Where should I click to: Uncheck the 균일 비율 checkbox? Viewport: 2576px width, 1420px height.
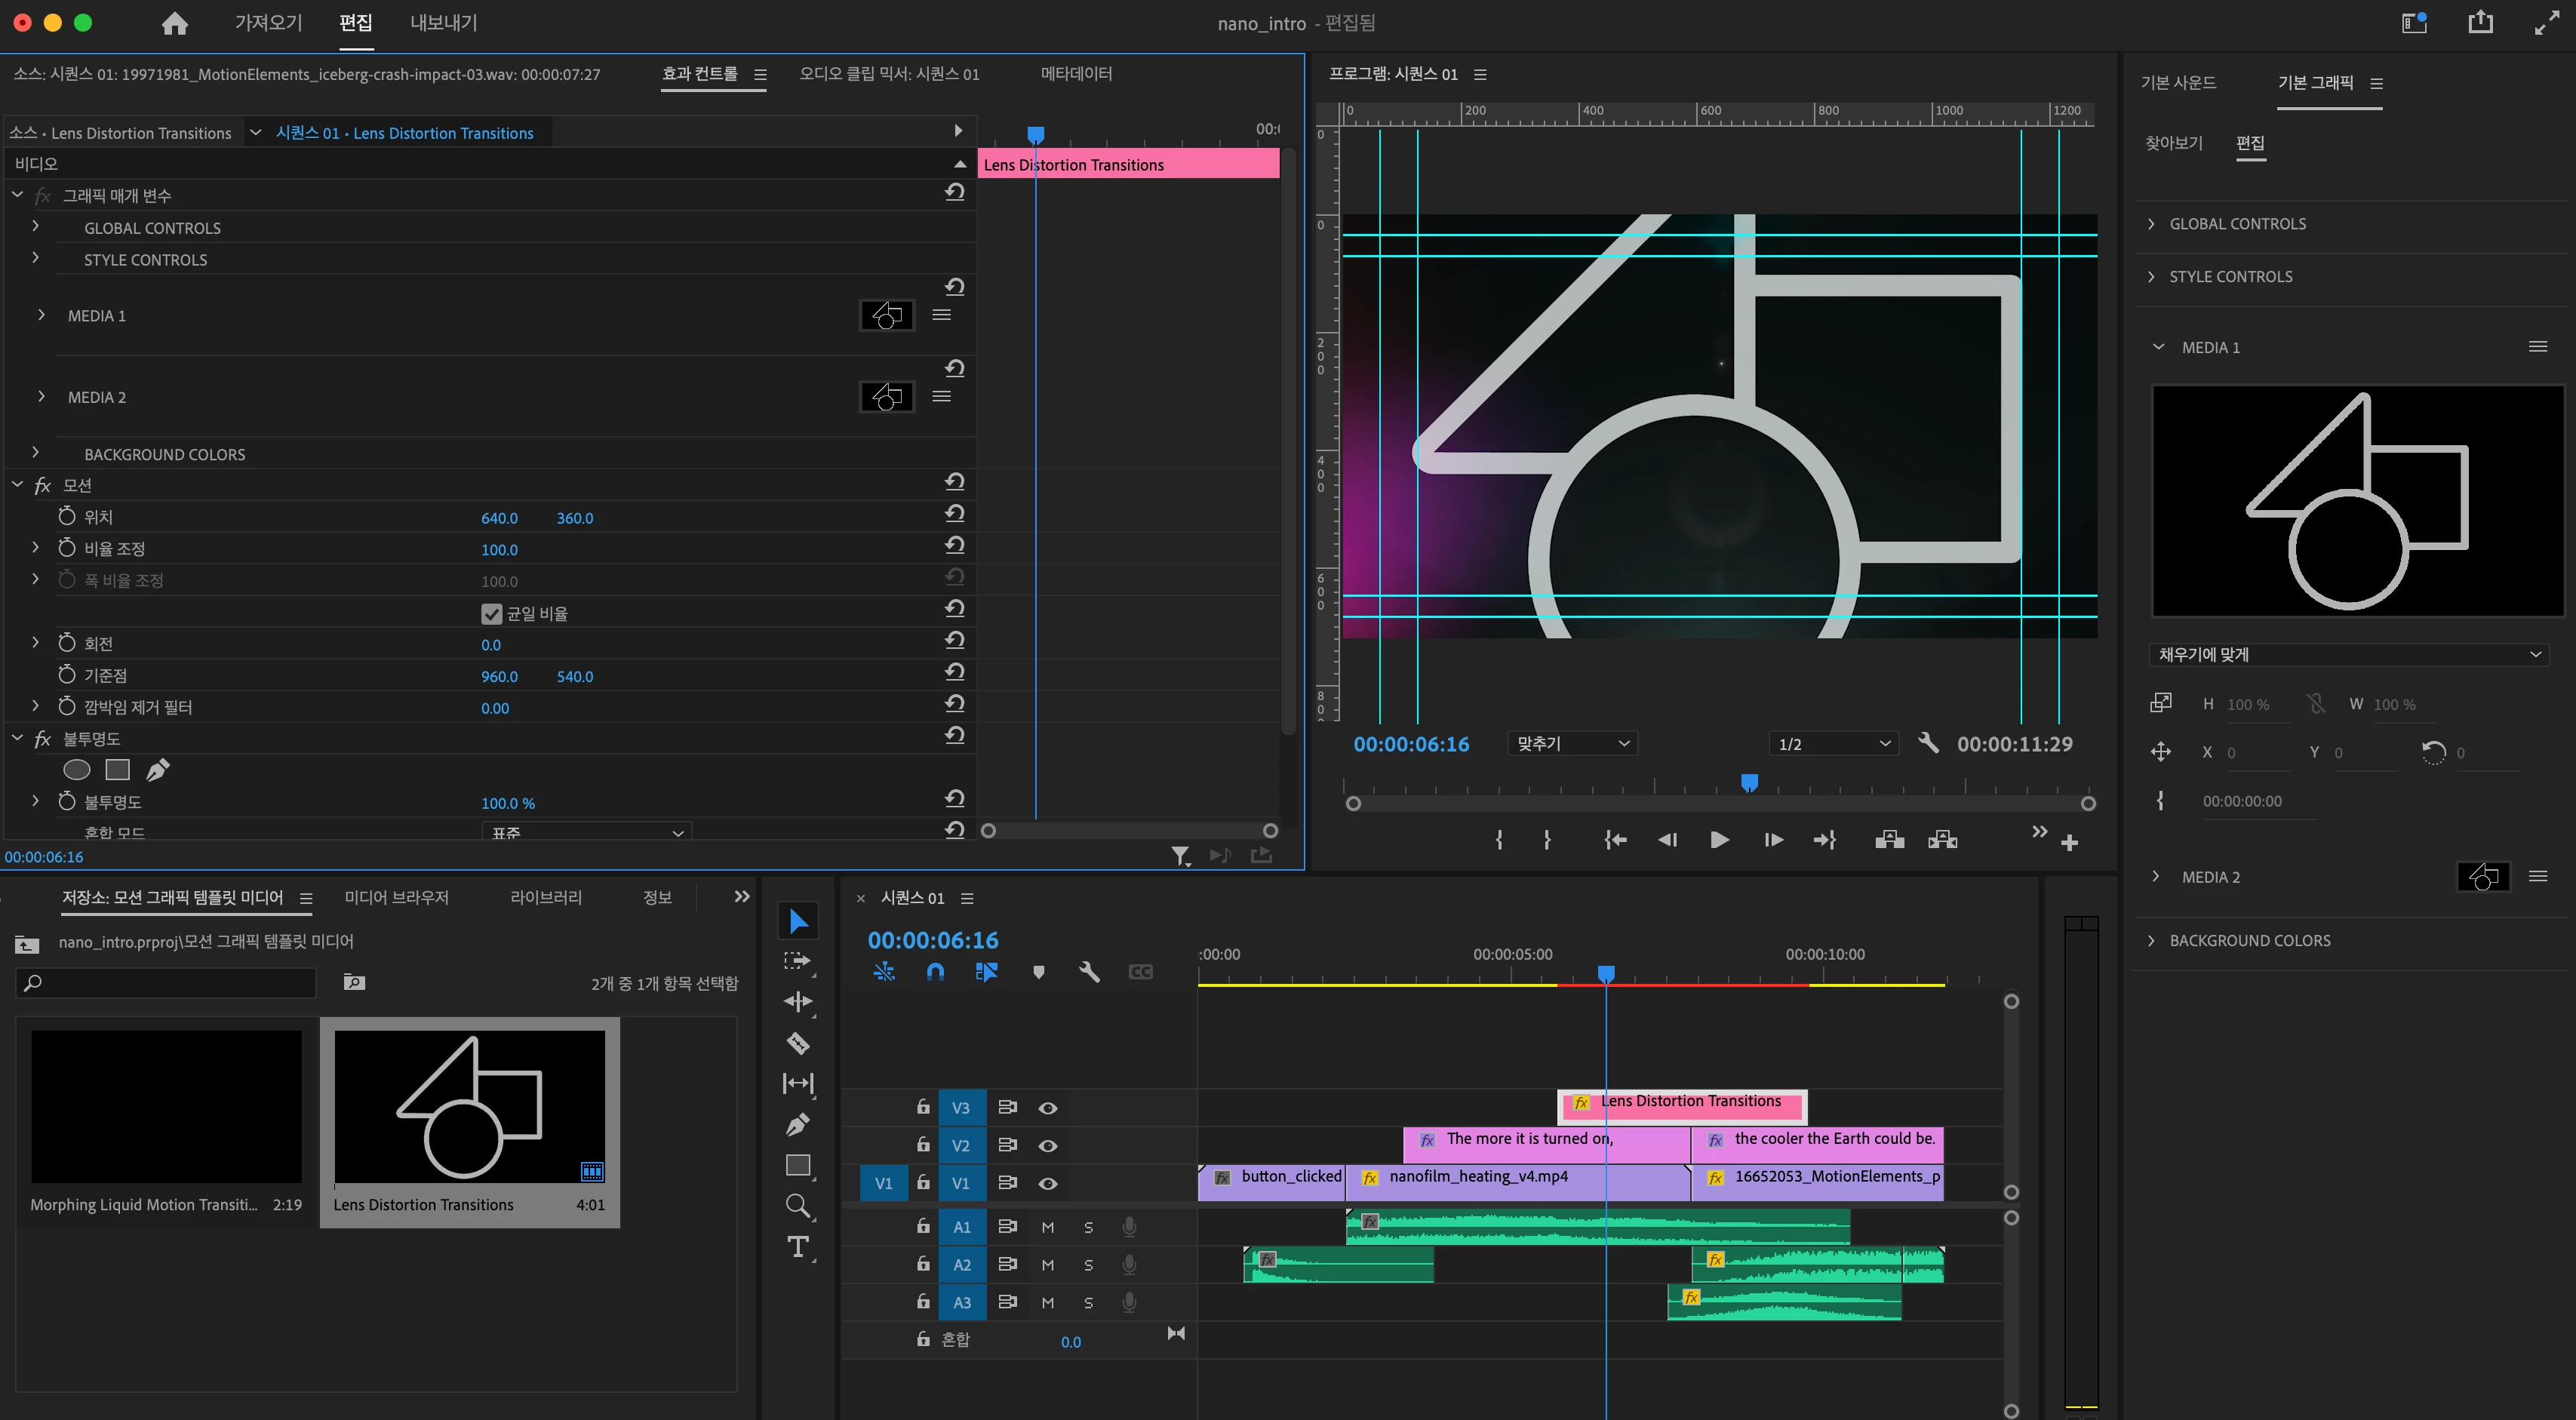coord(491,613)
